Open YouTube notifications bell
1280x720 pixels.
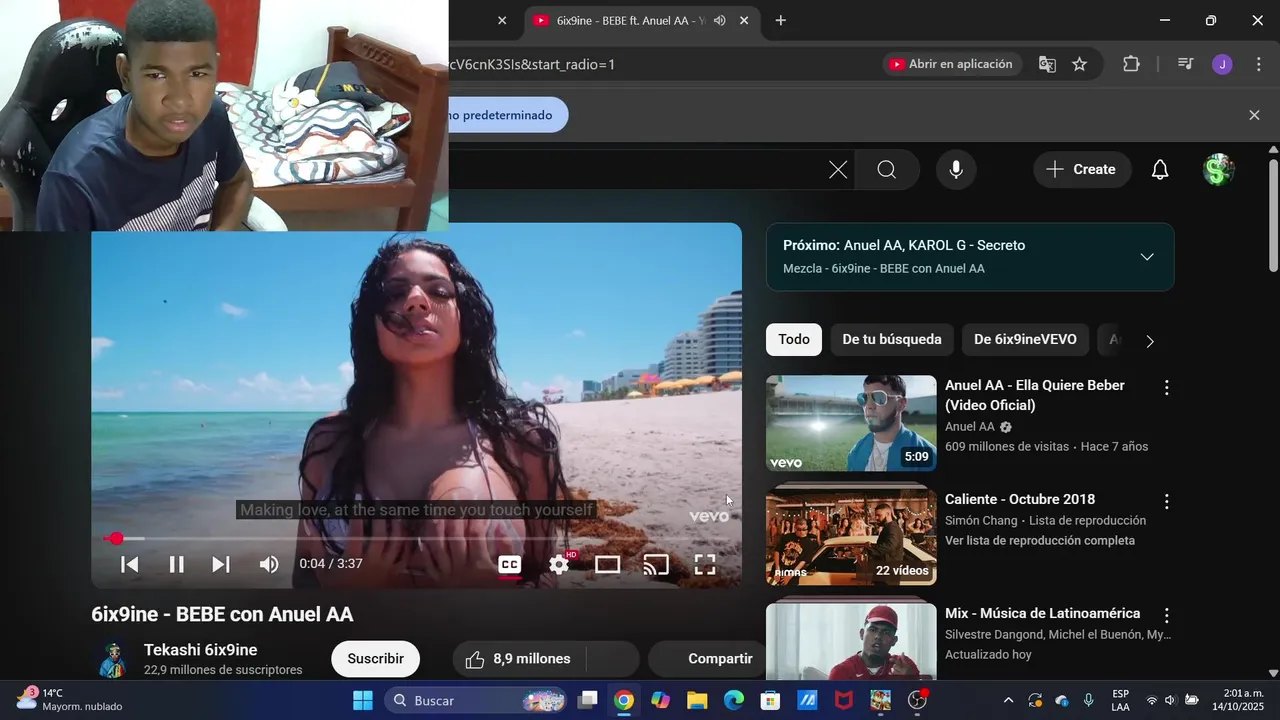coord(1160,170)
